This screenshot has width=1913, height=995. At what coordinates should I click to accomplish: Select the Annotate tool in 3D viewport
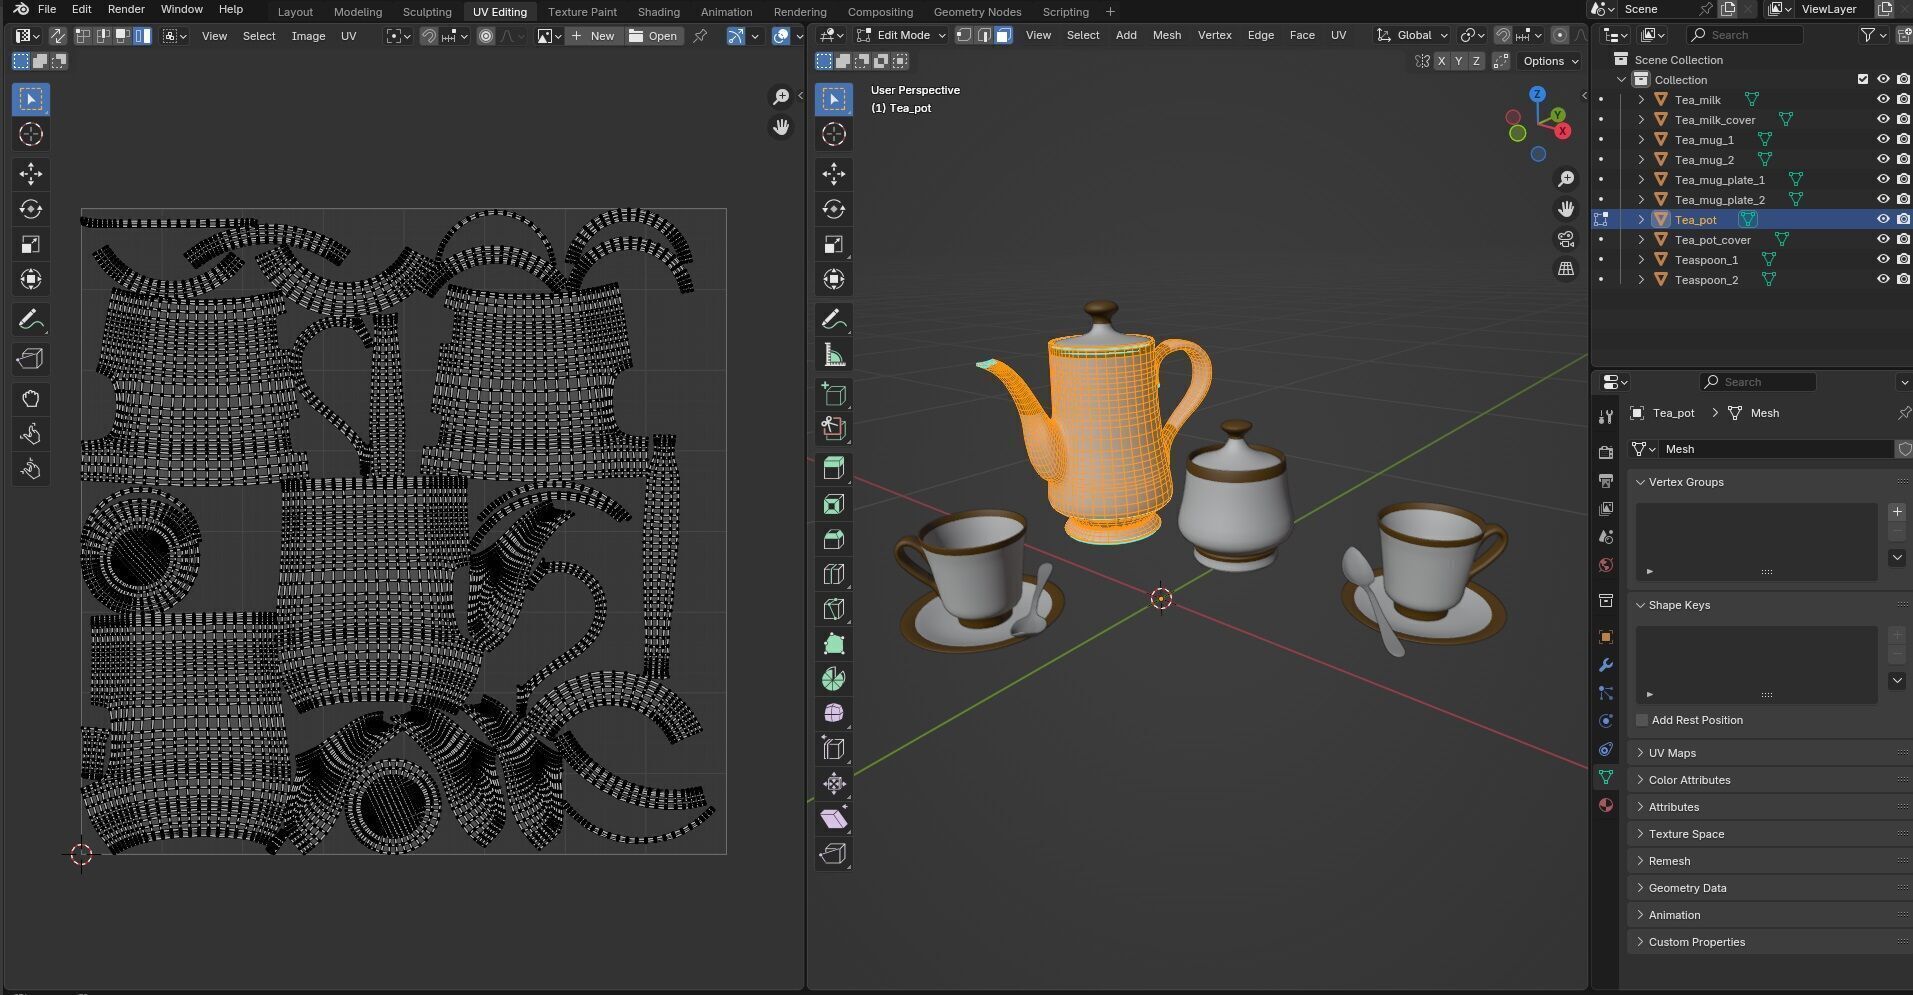(x=833, y=320)
